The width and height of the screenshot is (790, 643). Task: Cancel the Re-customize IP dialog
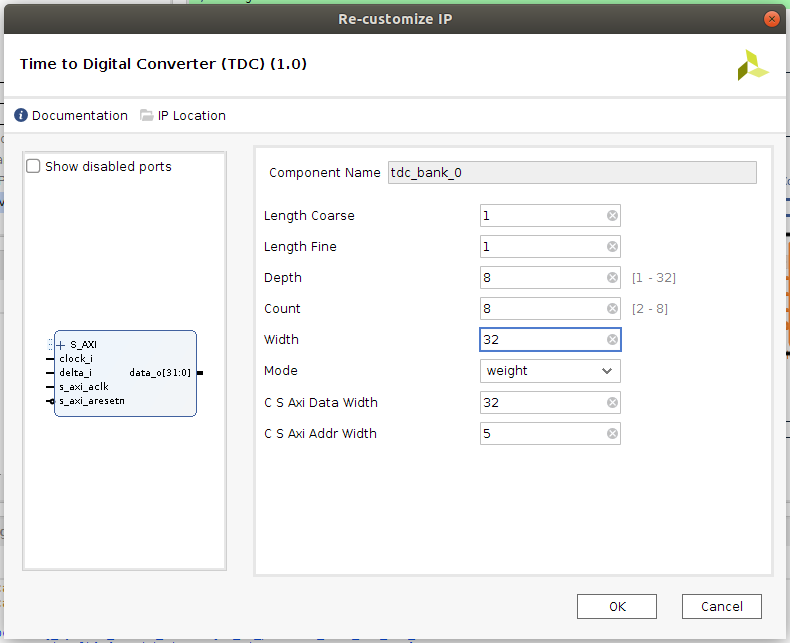click(721, 606)
